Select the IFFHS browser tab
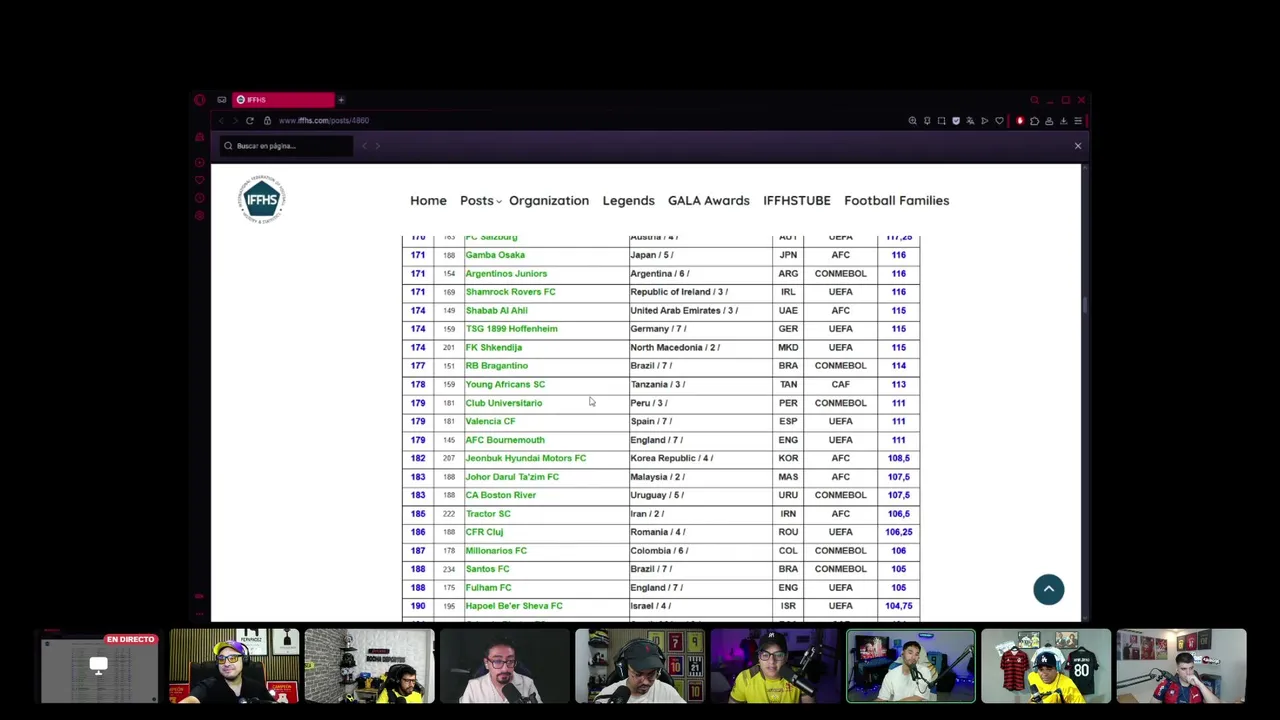Screen dimensions: 1280x720 [x=284, y=100]
